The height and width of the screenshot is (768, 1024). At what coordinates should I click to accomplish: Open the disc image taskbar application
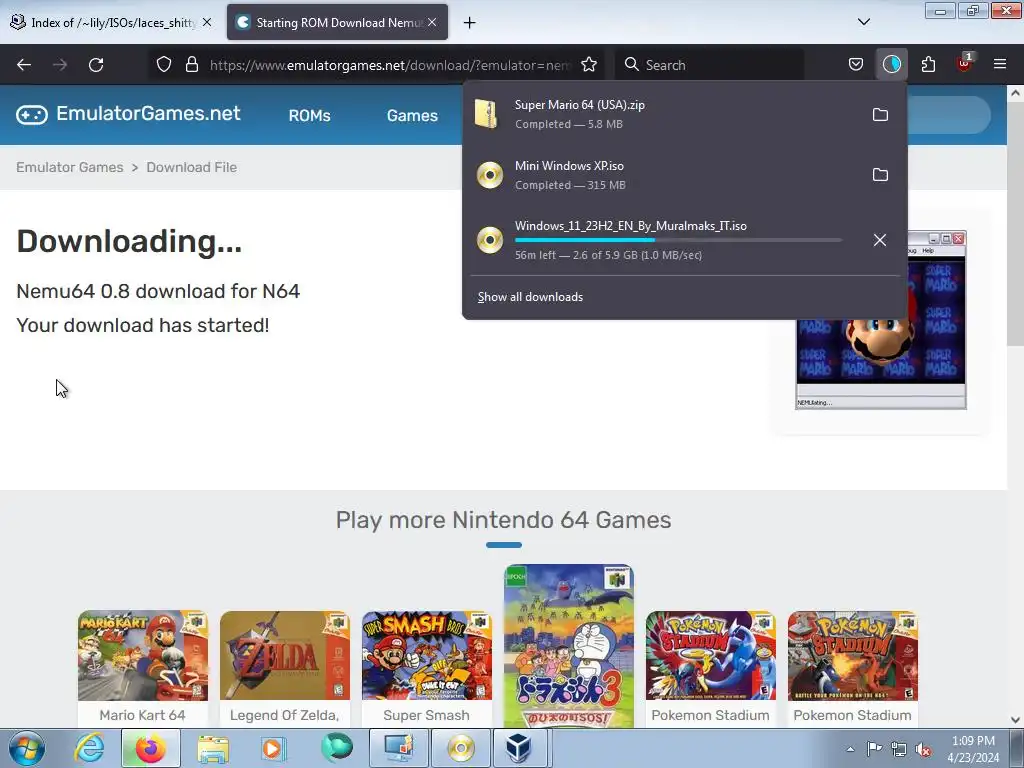[x=460, y=748]
